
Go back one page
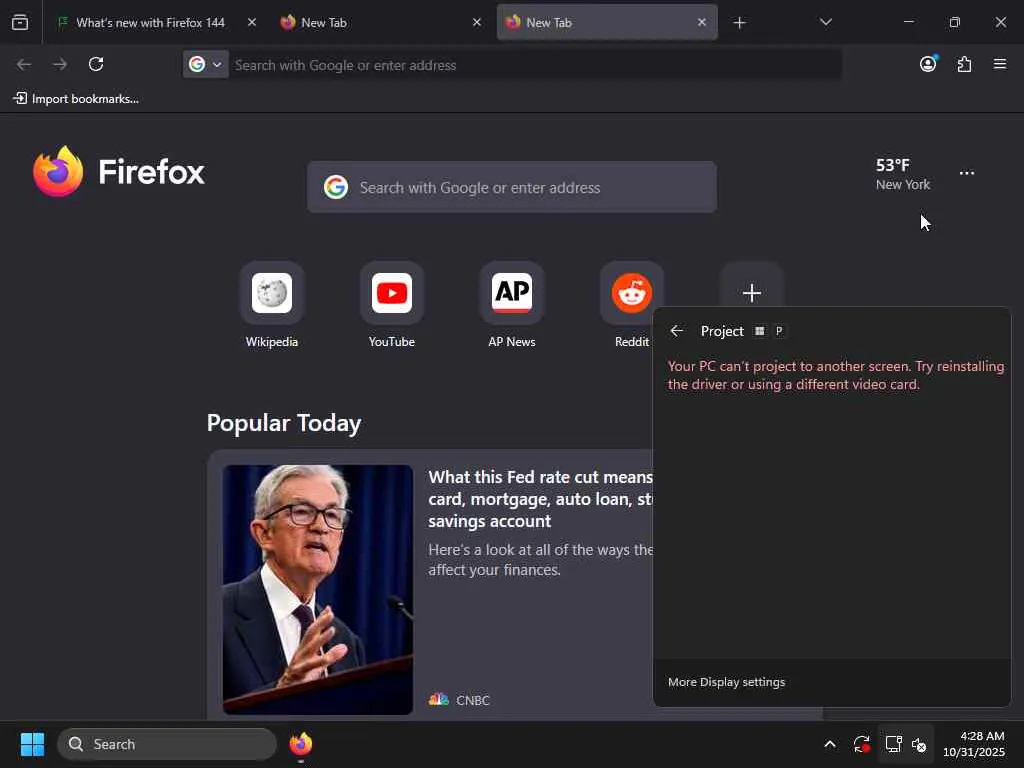point(24,64)
